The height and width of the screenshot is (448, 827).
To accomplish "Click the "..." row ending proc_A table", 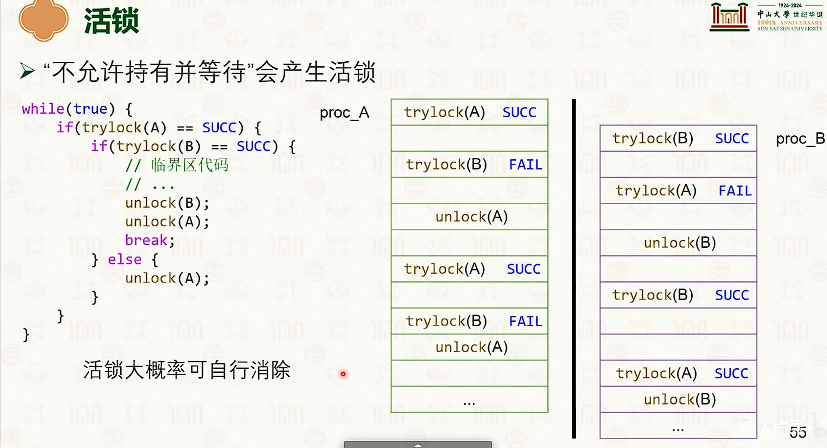I will click(469, 399).
